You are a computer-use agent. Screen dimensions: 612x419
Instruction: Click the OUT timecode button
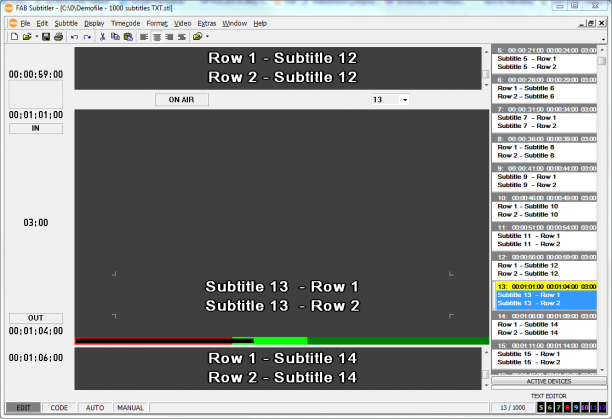36,318
